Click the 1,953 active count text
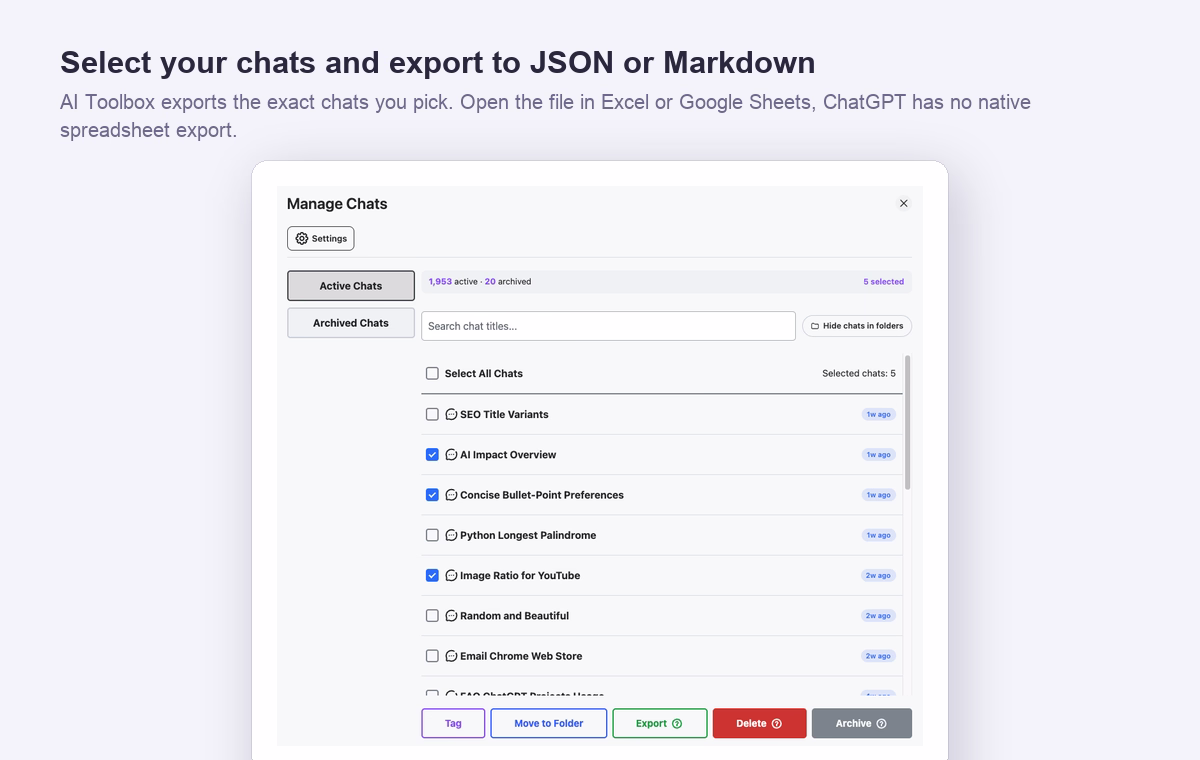 pyautogui.click(x=453, y=282)
